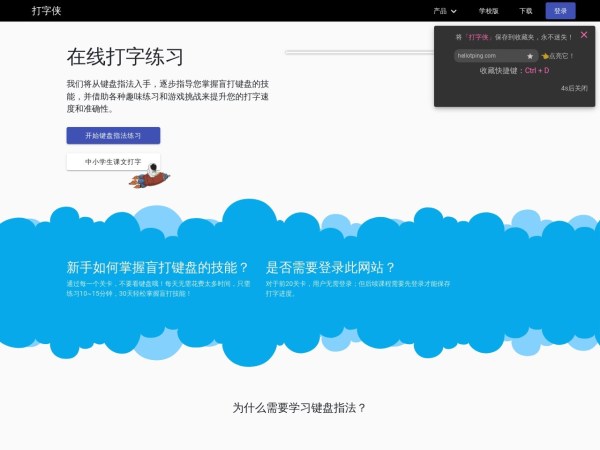Click the 打字侠 logo in header
Viewport: 600px width, 450px height.
tap(46, 11)
